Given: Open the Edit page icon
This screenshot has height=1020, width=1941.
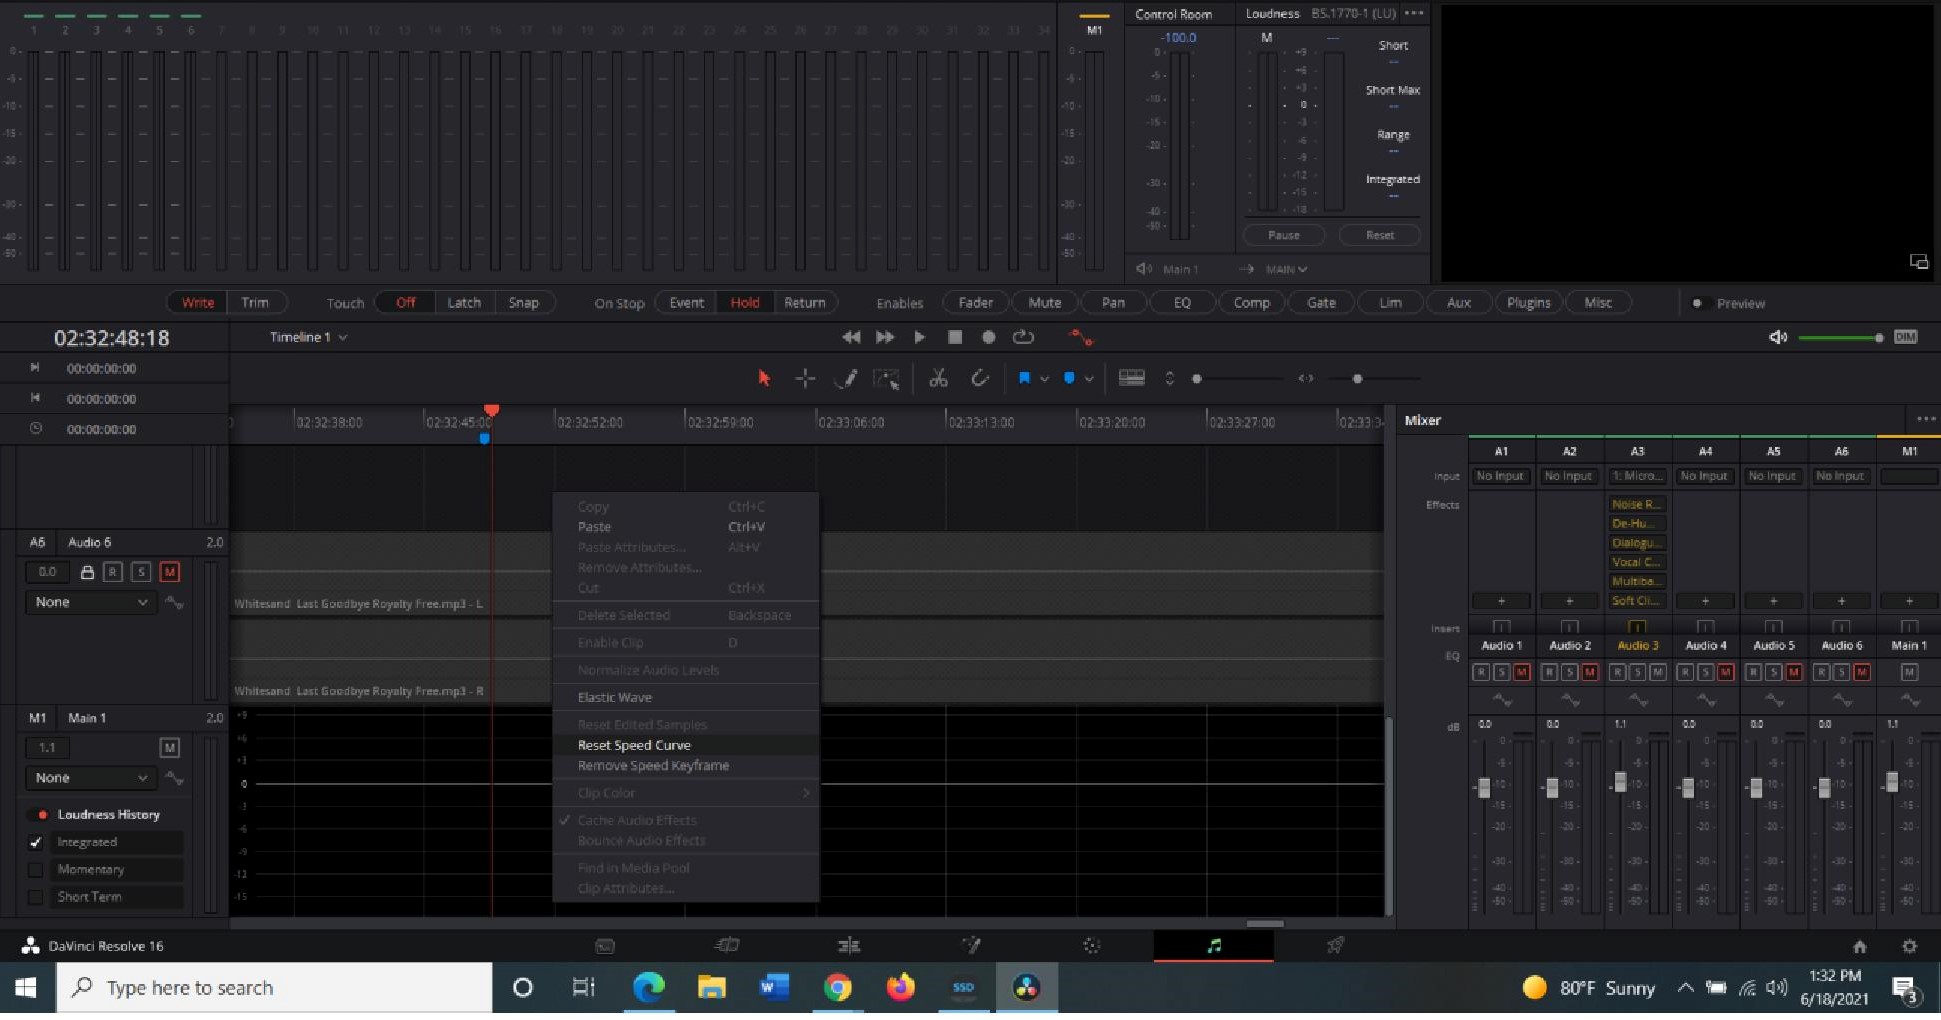Looking at the screenshot, I should point(848,945).
